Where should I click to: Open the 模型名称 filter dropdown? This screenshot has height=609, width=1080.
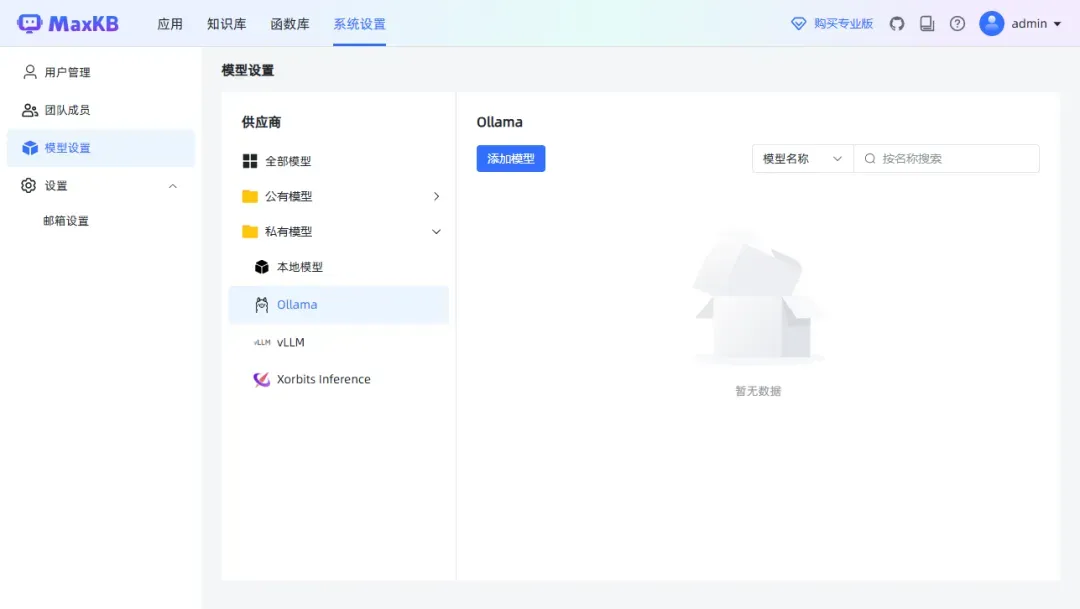802,158
